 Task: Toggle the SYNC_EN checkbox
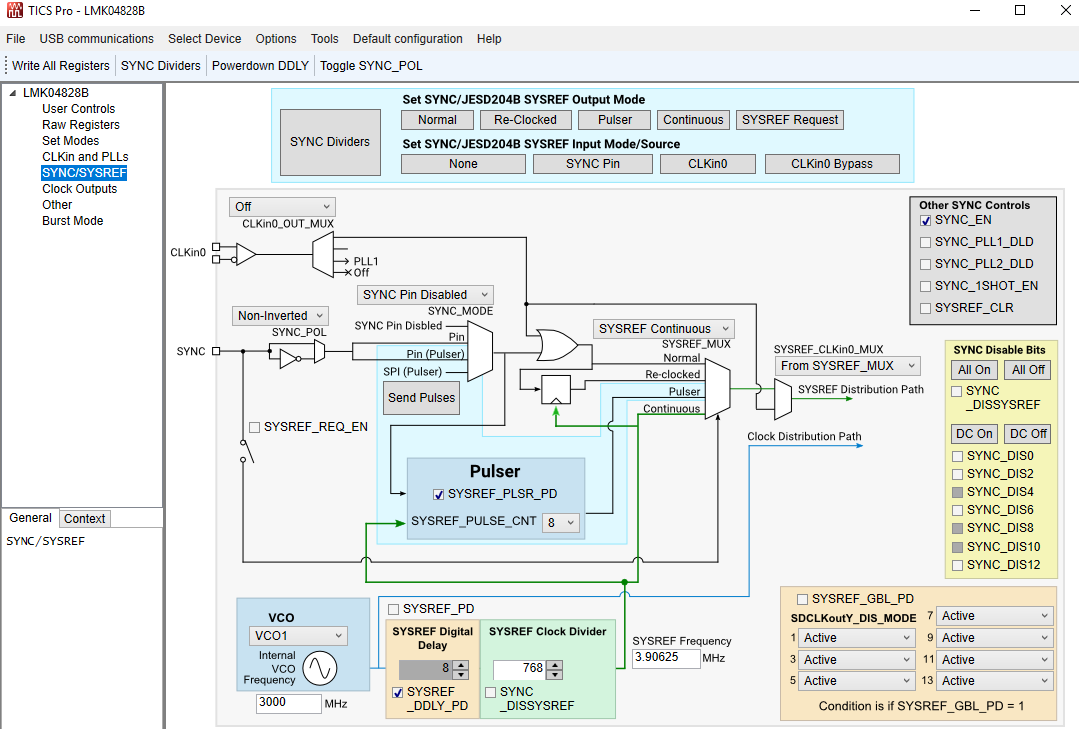tap(926, 220)
